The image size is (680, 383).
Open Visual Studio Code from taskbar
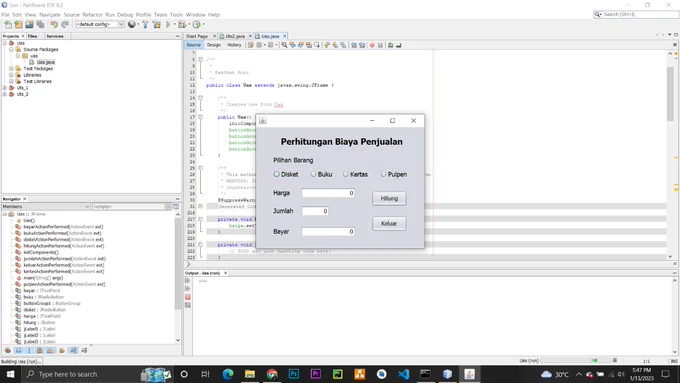point(404,374)
